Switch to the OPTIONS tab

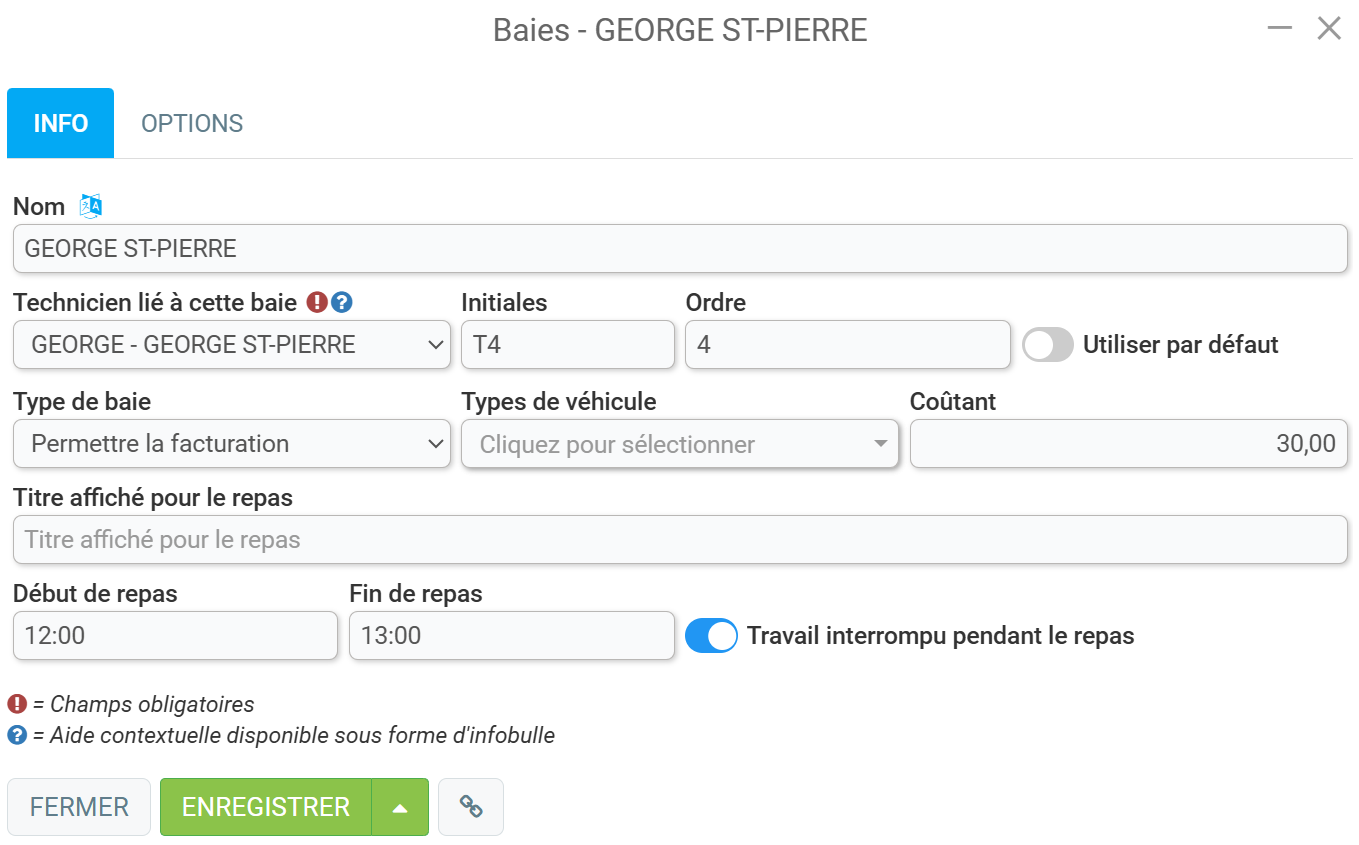coord(192,123)
